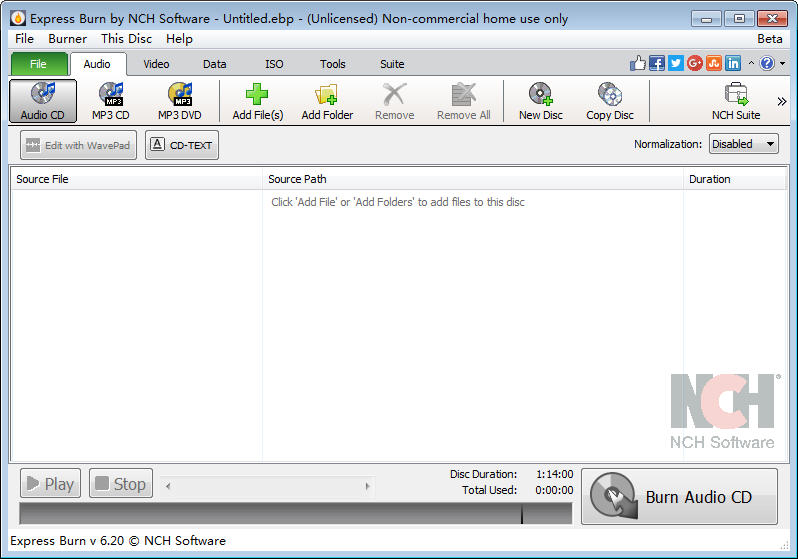798x559 pixels.
Task: Click the Burn Audio CD button
Action: tap(679, 496)
